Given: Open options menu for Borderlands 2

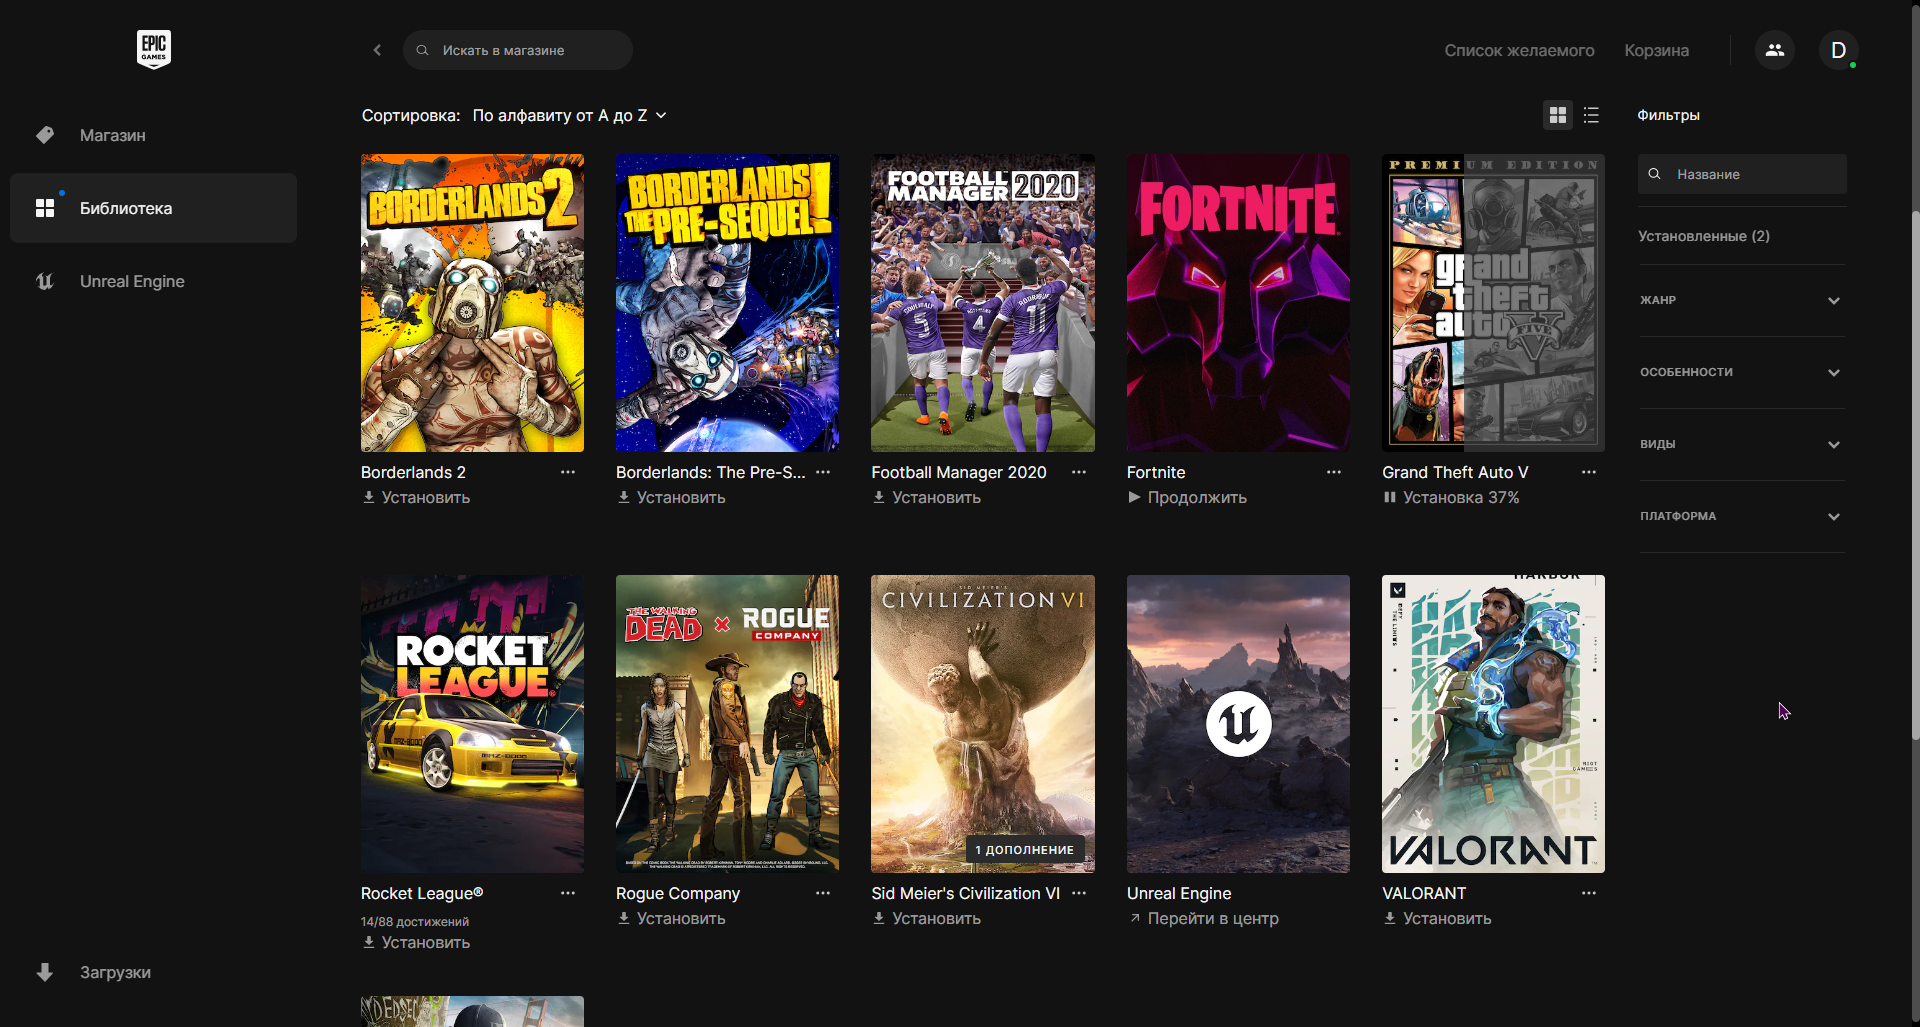Looking at the screenshot, I should (x=568, y=472).
